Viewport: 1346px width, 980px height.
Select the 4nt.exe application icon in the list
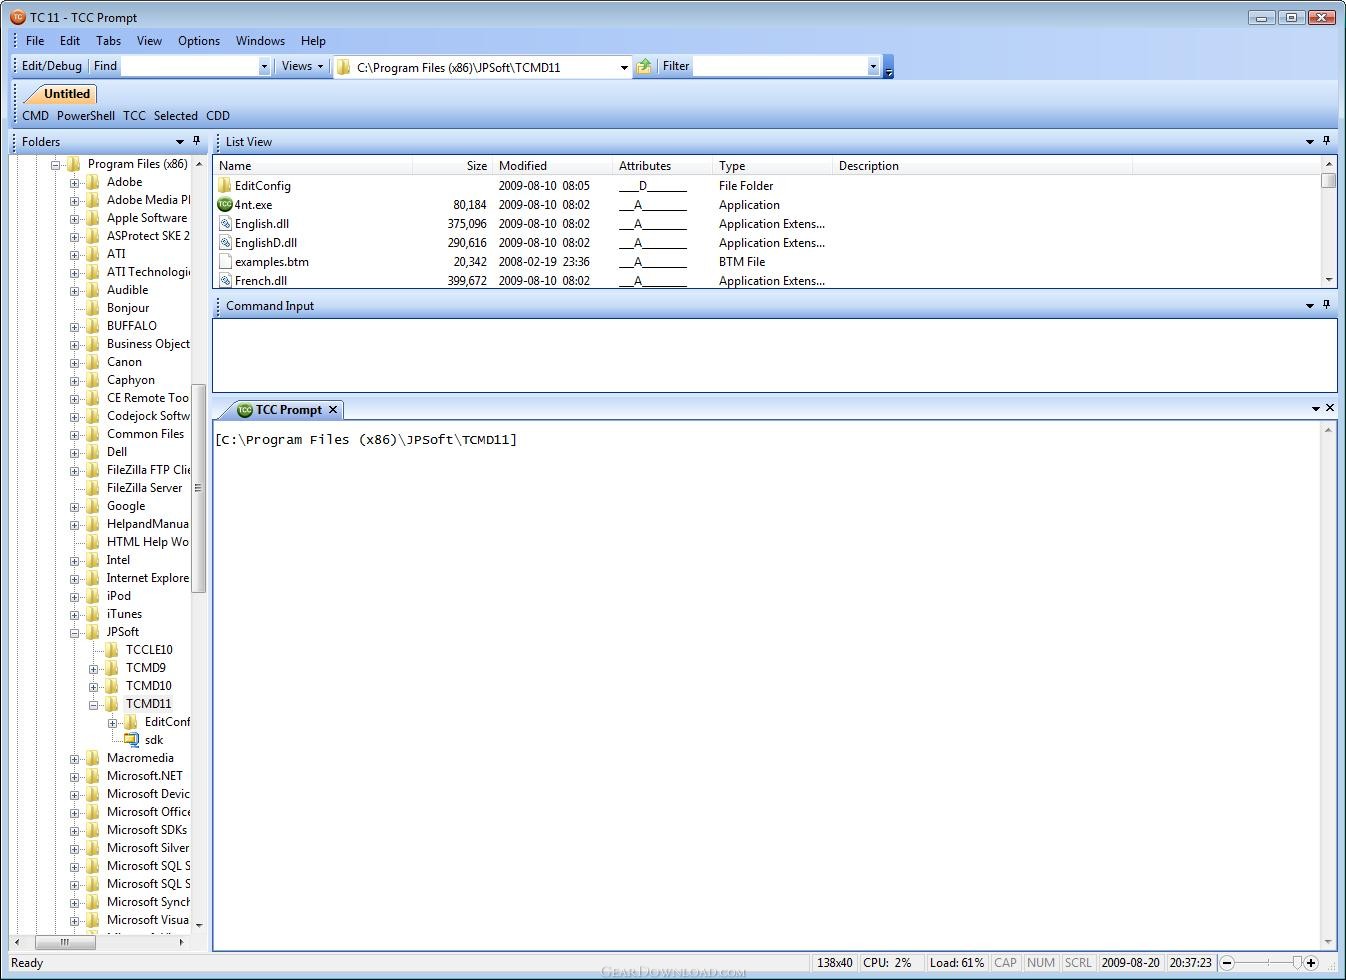pos(225,204)
